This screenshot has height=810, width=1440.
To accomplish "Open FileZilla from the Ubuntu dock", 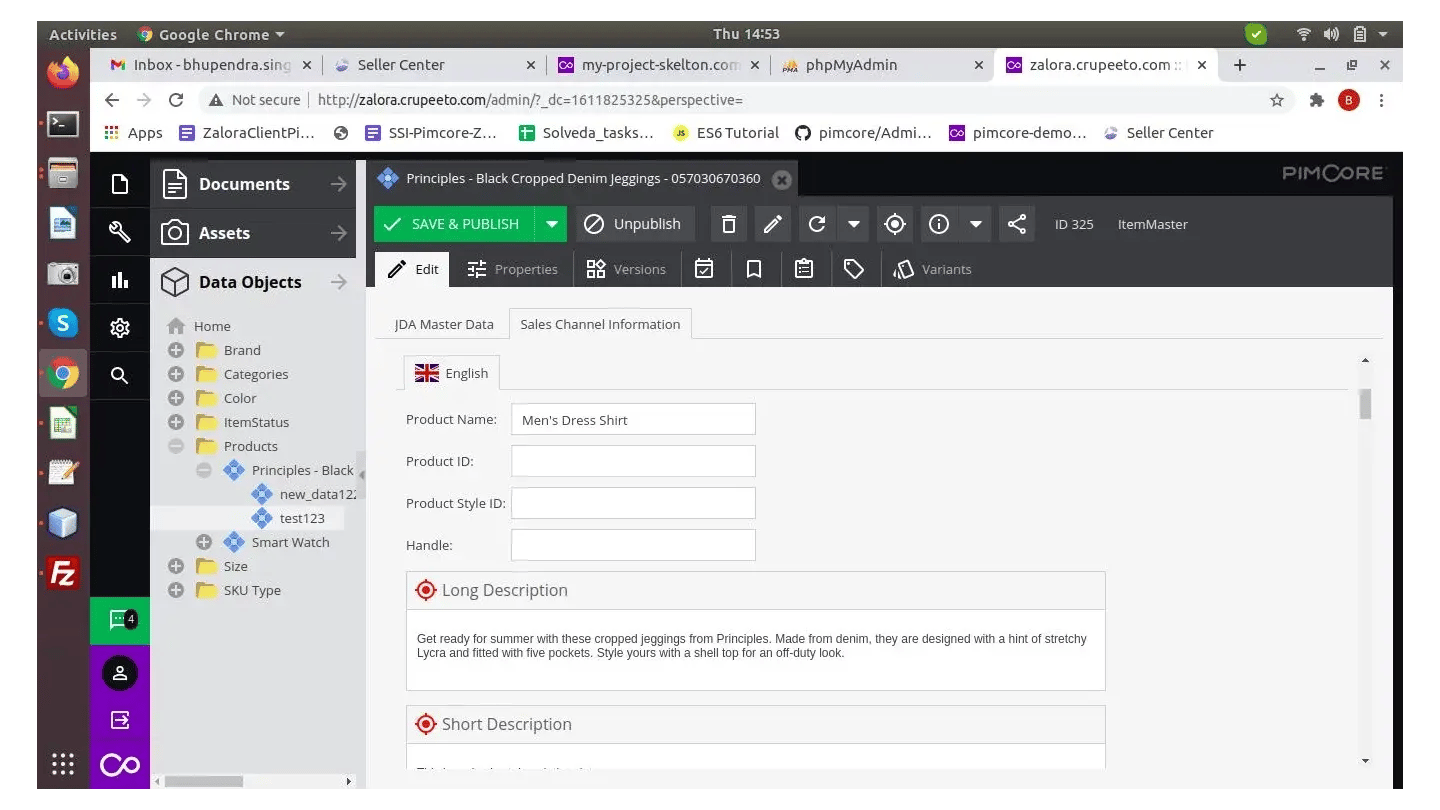I will (63, 573).
